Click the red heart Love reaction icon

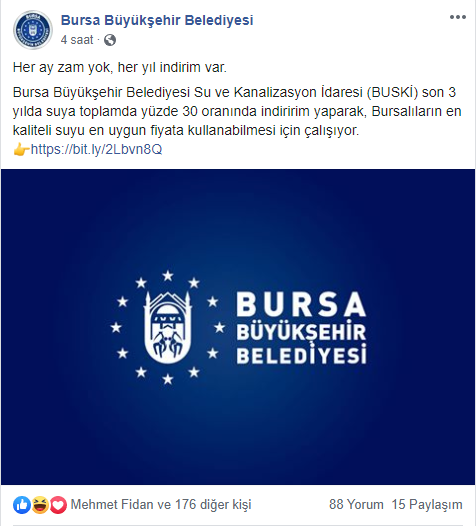pos(58,505)
